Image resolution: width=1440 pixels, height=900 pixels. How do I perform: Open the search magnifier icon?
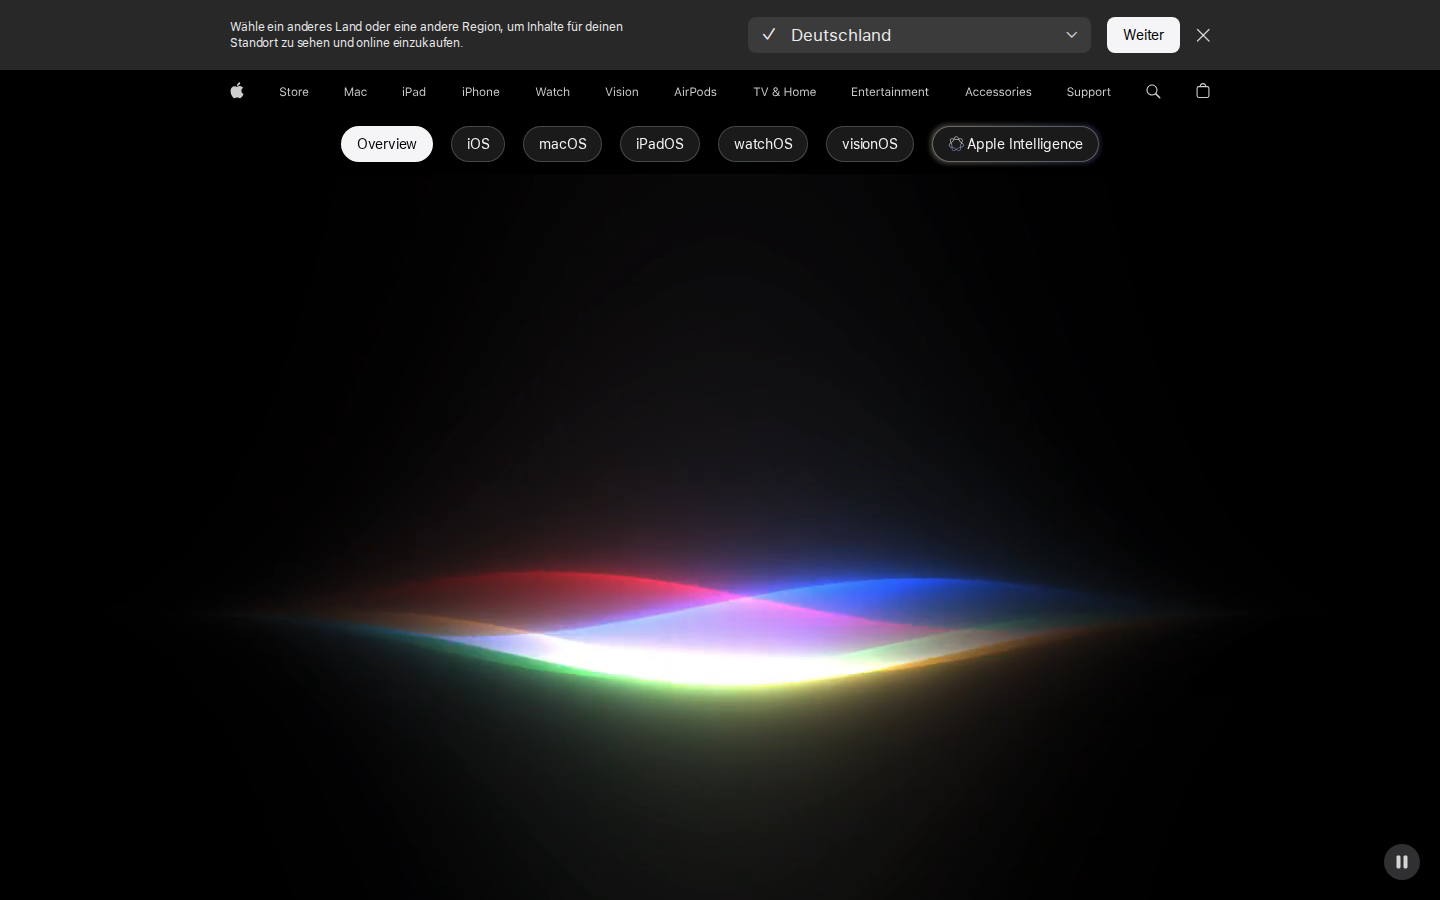[x=1153, y=91]
